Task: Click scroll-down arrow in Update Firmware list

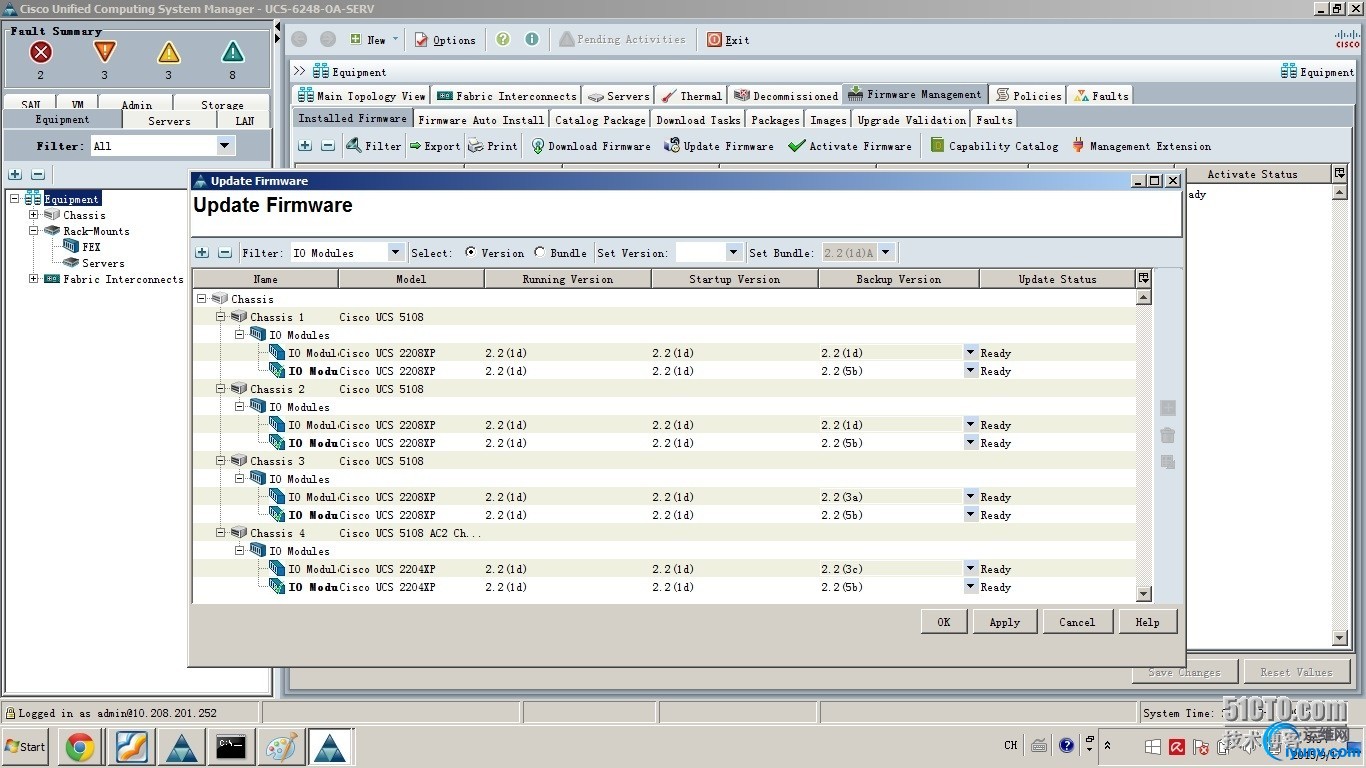Action: [1144, 594]
